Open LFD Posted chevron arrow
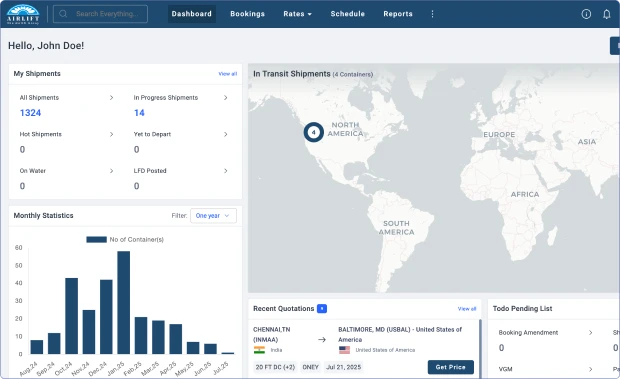620x379 pixels. [225, 171]
